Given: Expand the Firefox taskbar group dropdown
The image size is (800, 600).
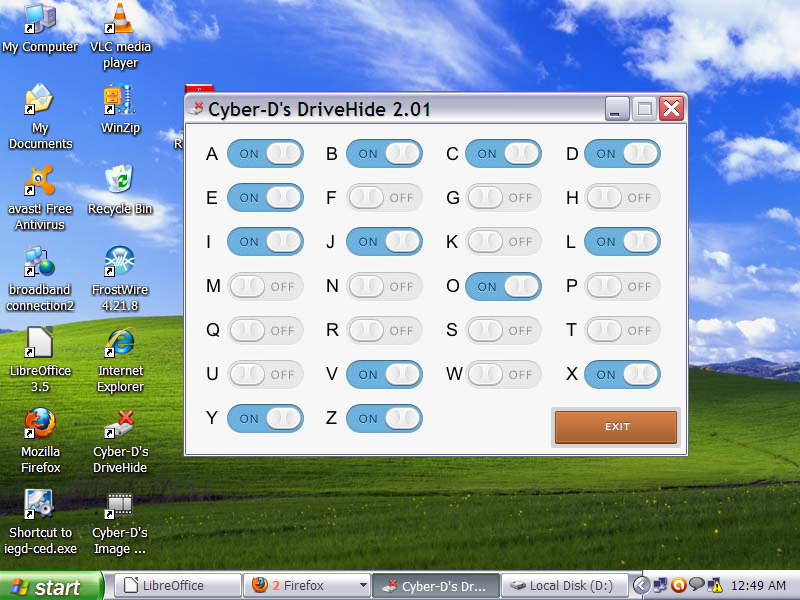Looking at the screenshot, I should (362, 586).
